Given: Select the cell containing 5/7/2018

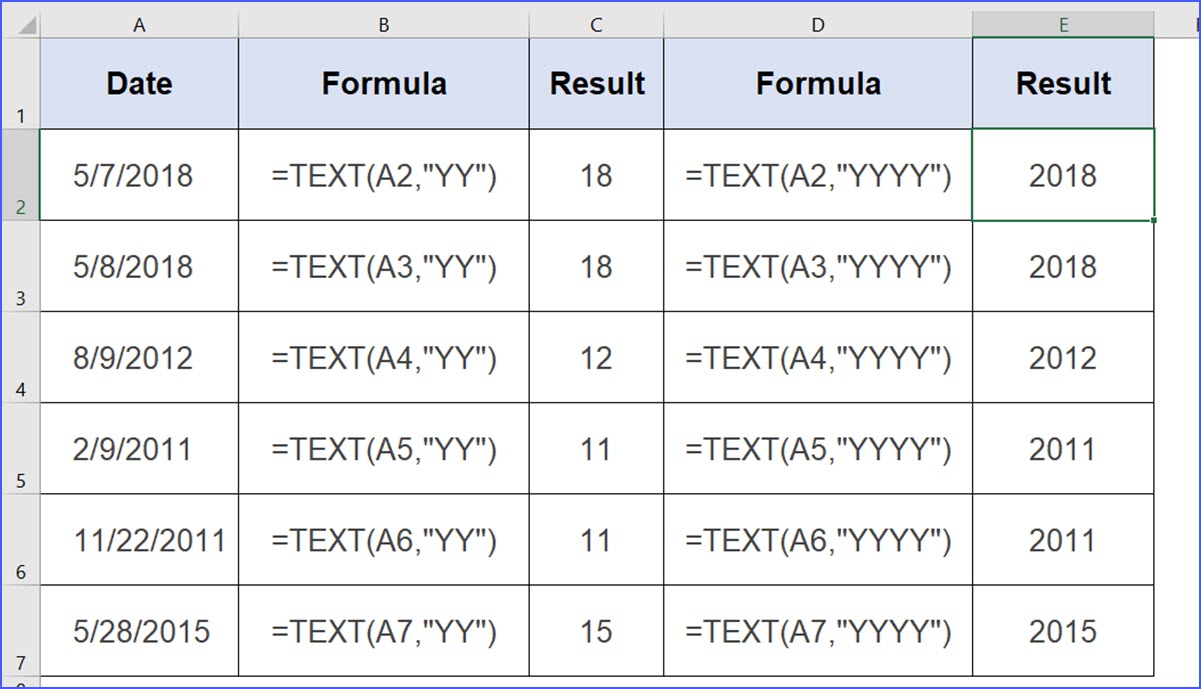Looking at the screenshot, I should pos(139,176).
